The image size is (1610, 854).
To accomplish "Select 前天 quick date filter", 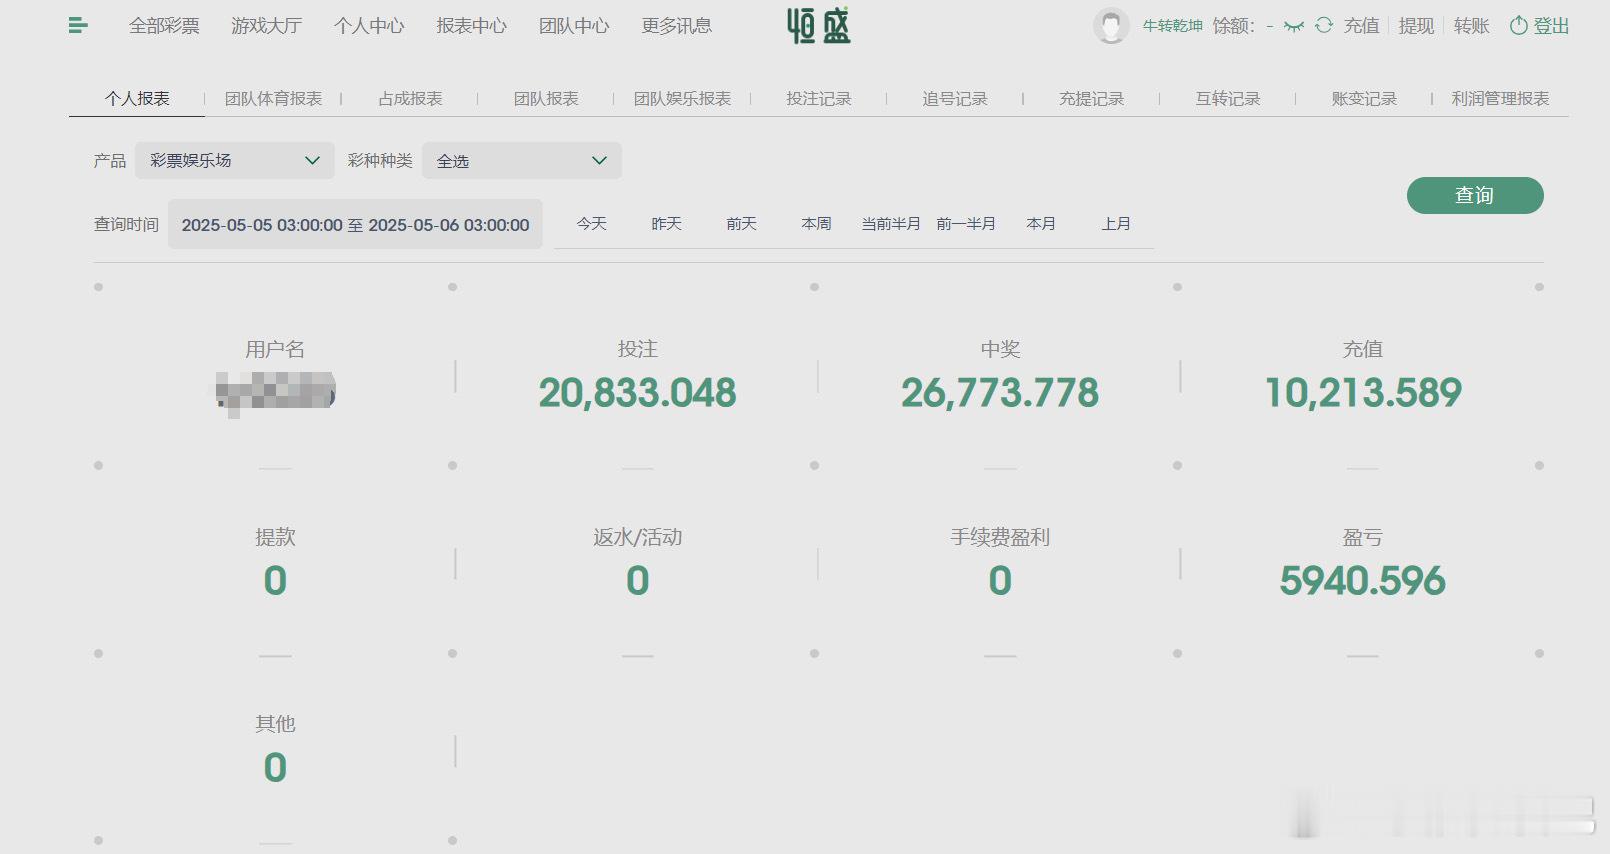I will [x=742, y=224].
